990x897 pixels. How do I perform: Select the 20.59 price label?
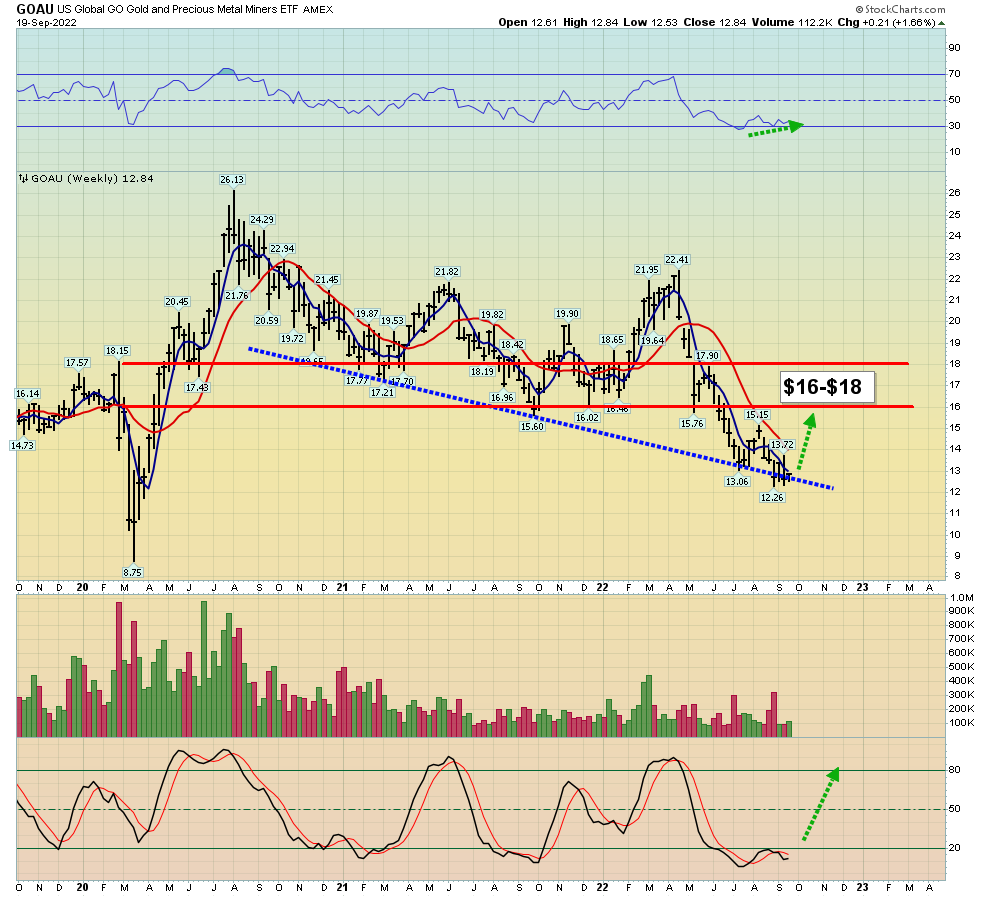click(267, 320)
